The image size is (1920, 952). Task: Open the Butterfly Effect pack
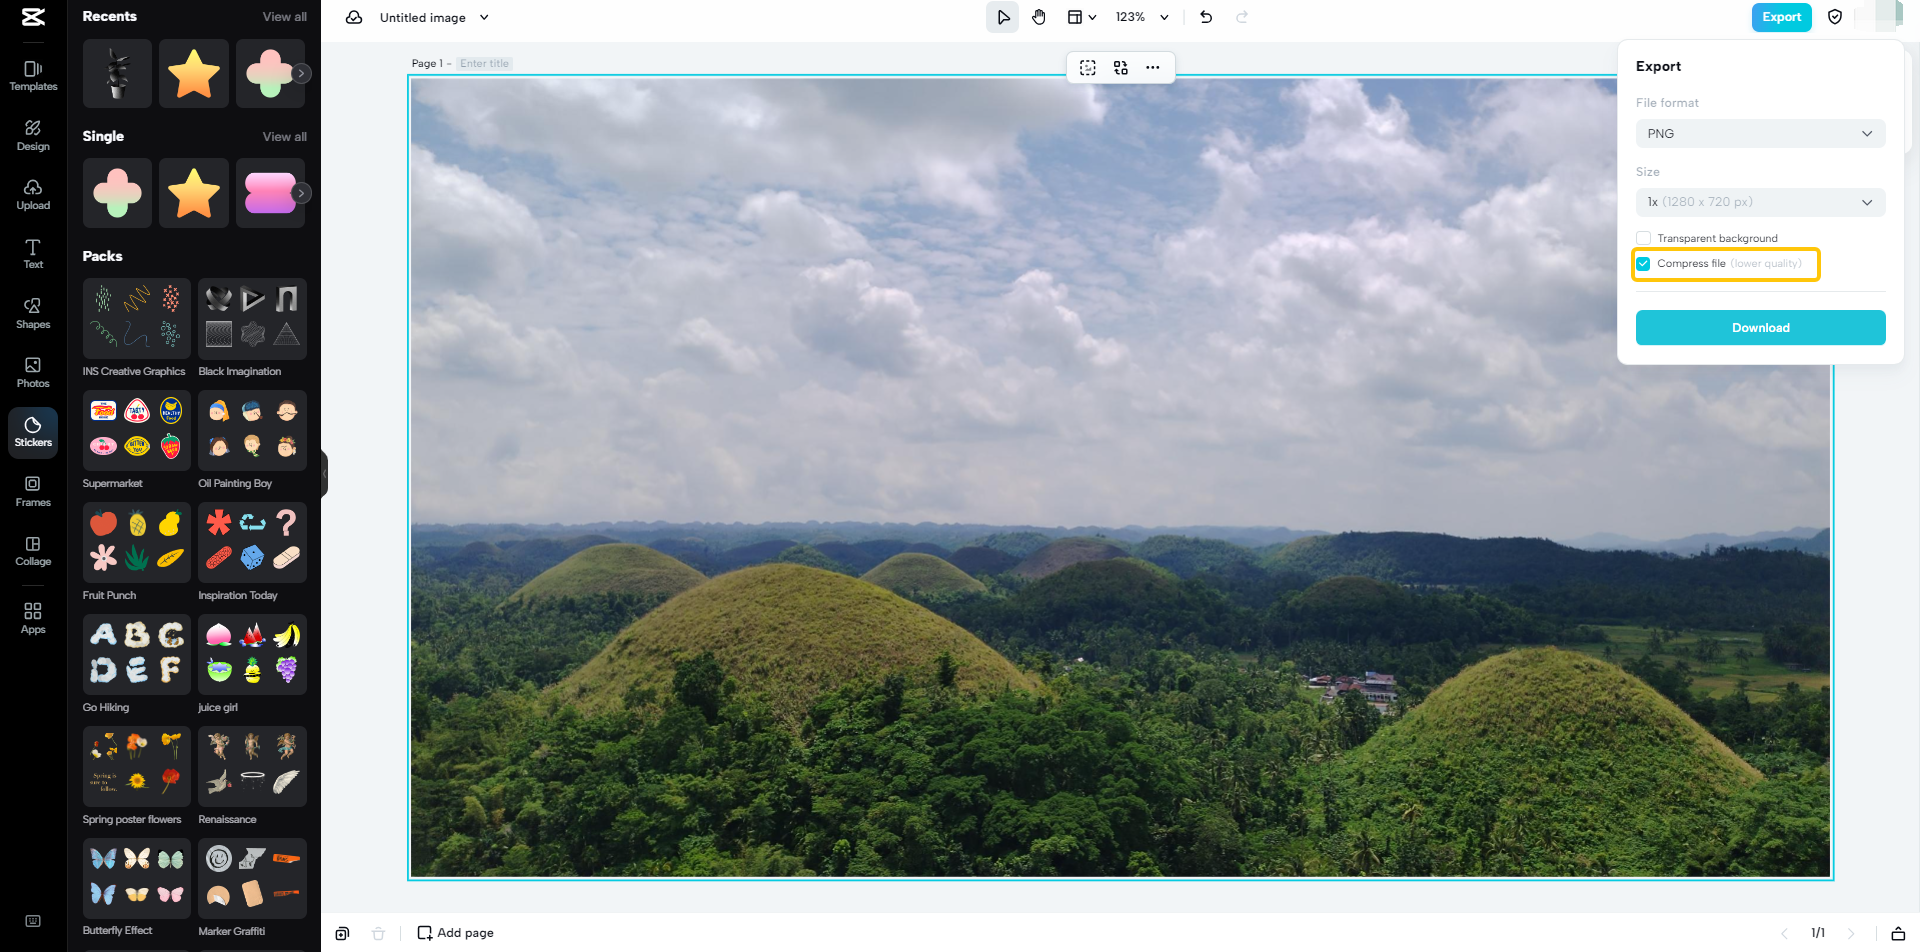click(136, 879)
